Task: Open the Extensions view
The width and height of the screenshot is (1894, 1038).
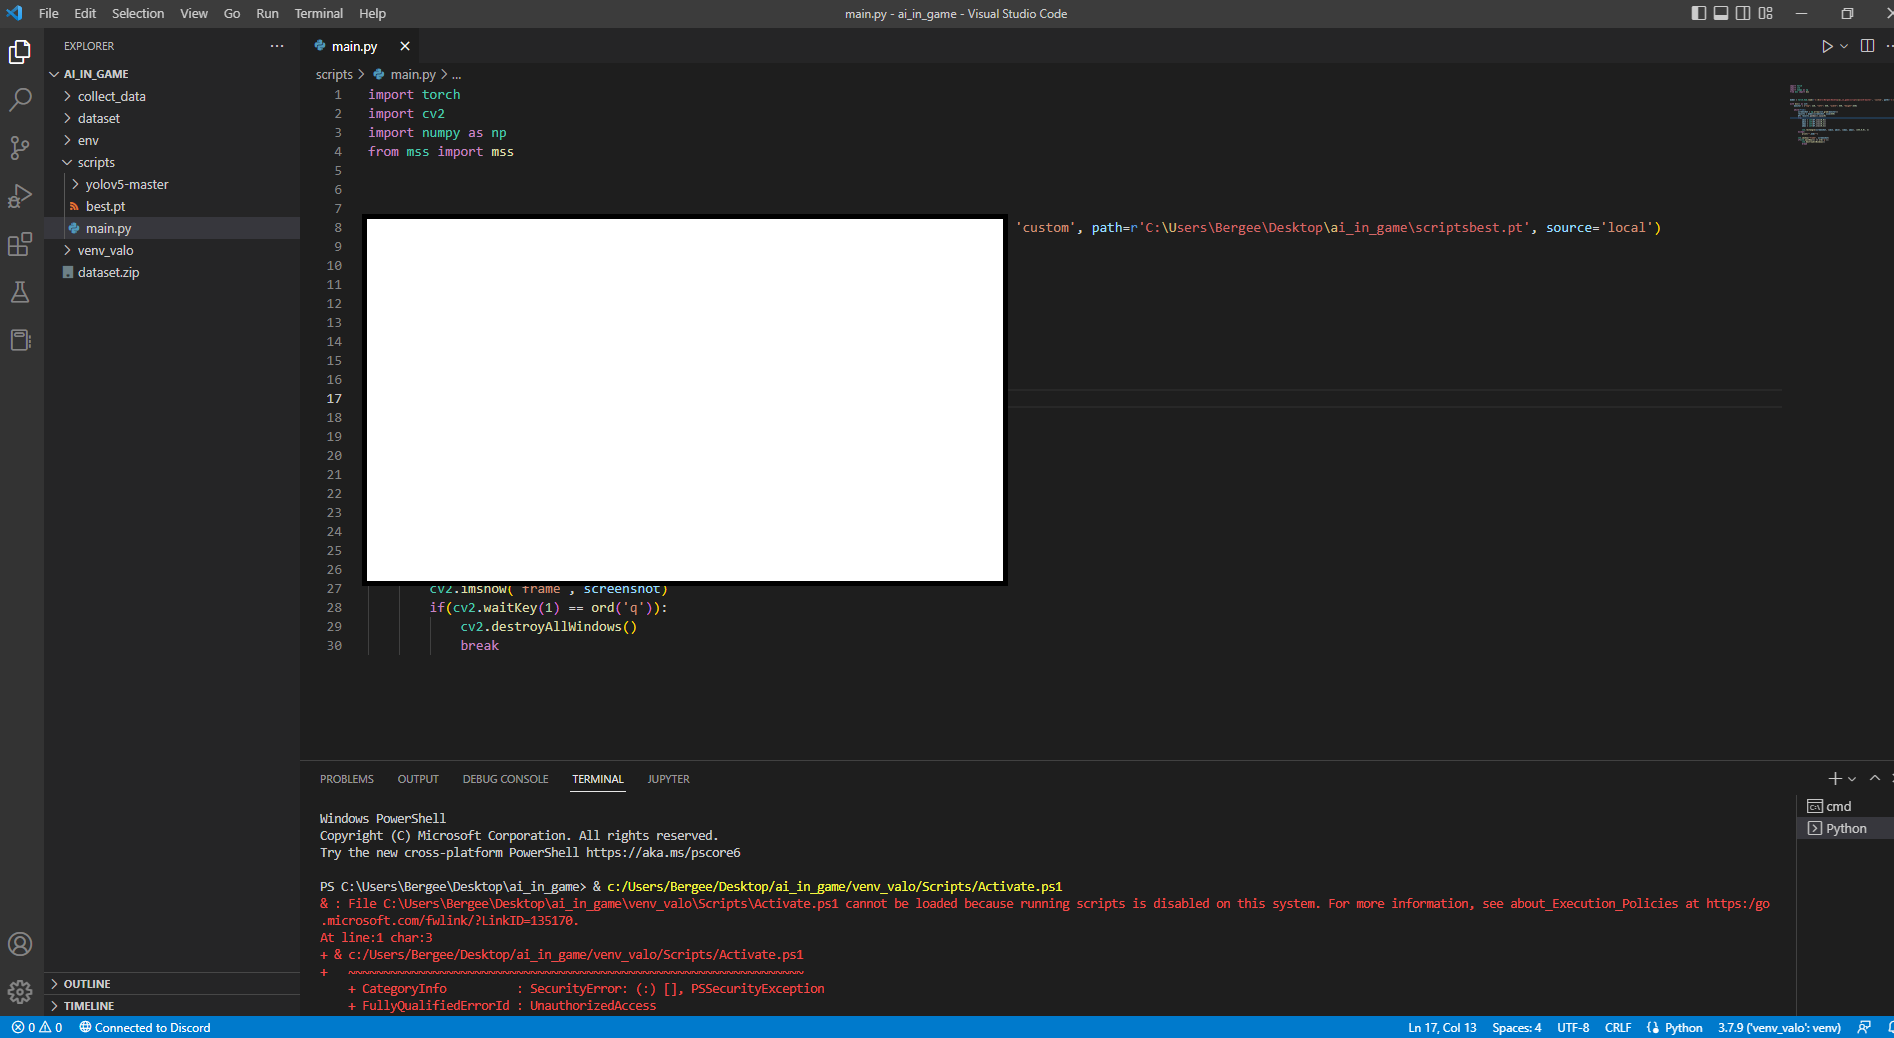Action: (x=20, y=244)
